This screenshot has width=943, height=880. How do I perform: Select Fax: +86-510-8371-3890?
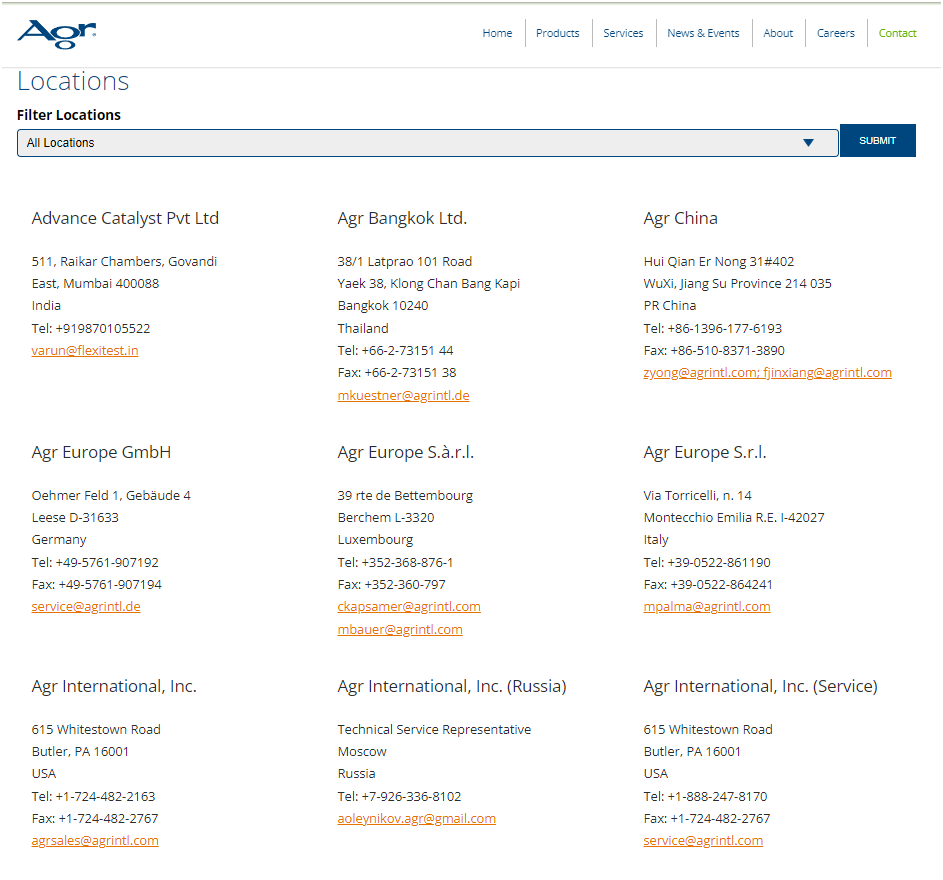click(714, 351)
